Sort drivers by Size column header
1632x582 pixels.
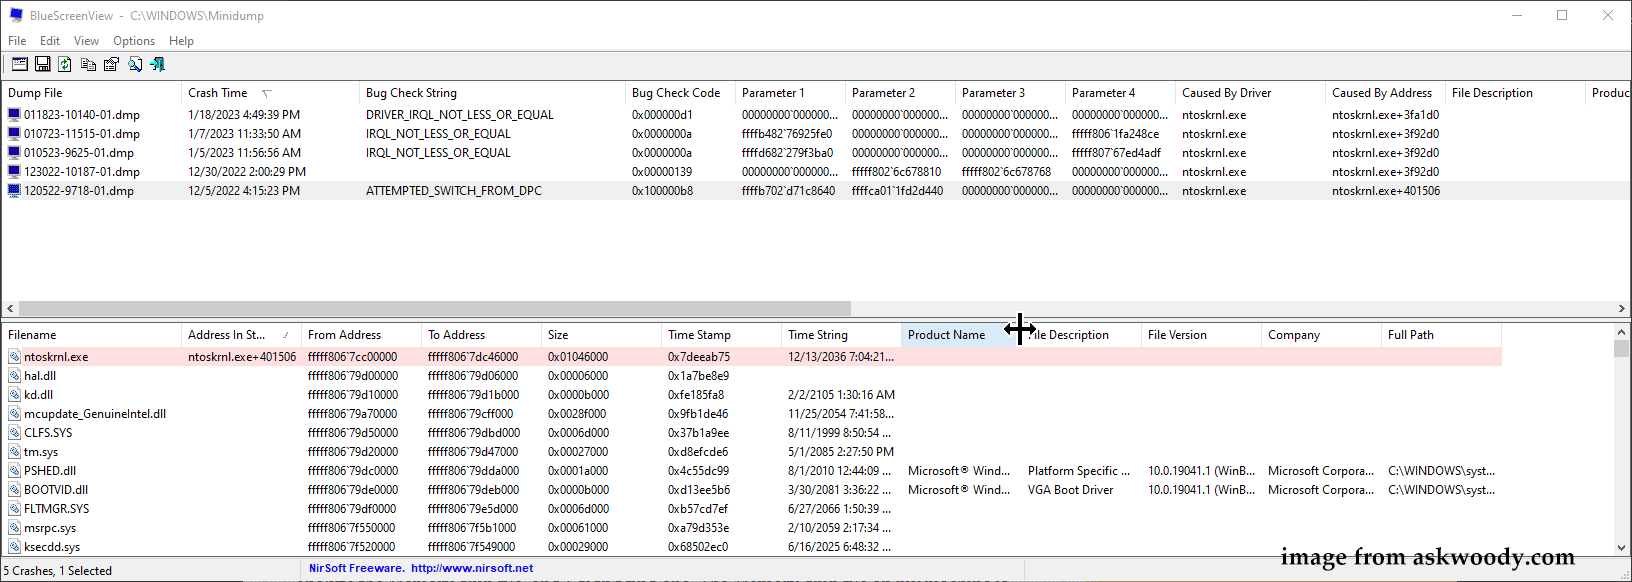pyautogui.click(x=601, y=335)
